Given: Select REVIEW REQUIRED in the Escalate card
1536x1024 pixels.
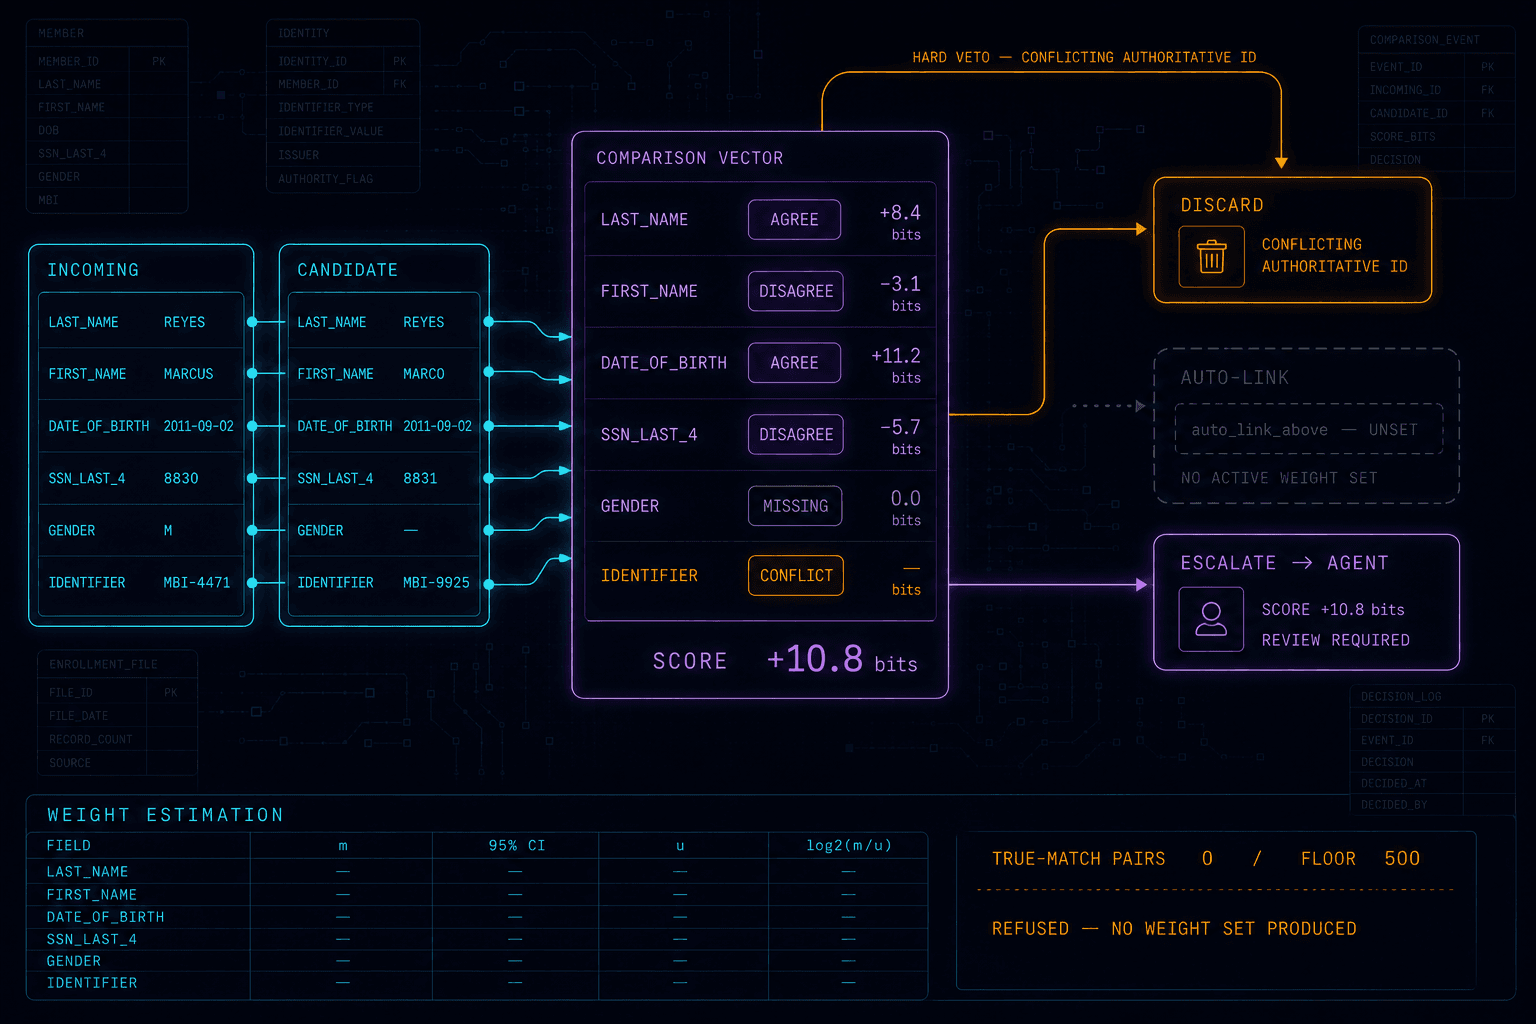Looking at the screenshot, I should point(1335,640).
